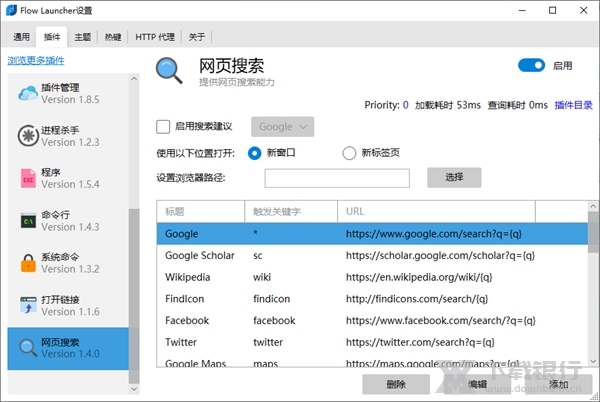Select 程序 Version 1.5.4 plugin

[68, 179]
